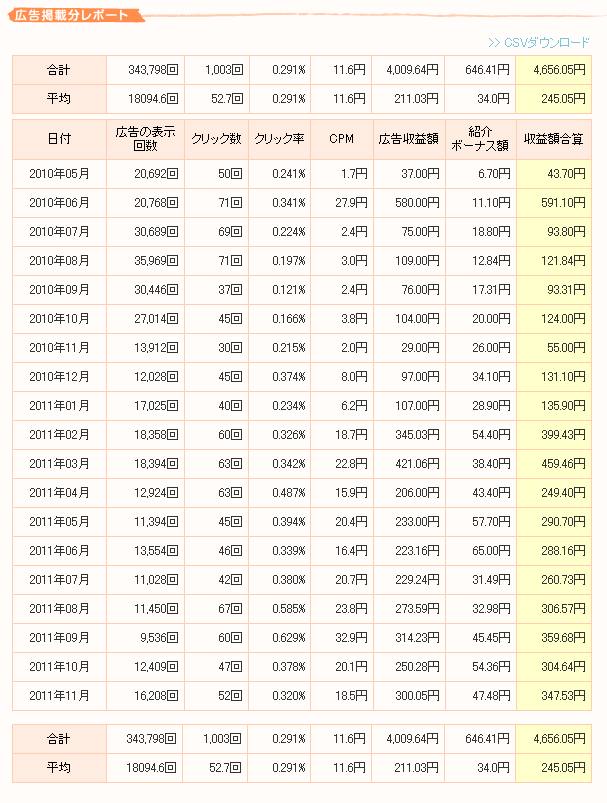Click the 広告掲載分レポート heading banner
Image resolution: width=607 pixels, height=803 pixels.
click(x=76, y=15)
